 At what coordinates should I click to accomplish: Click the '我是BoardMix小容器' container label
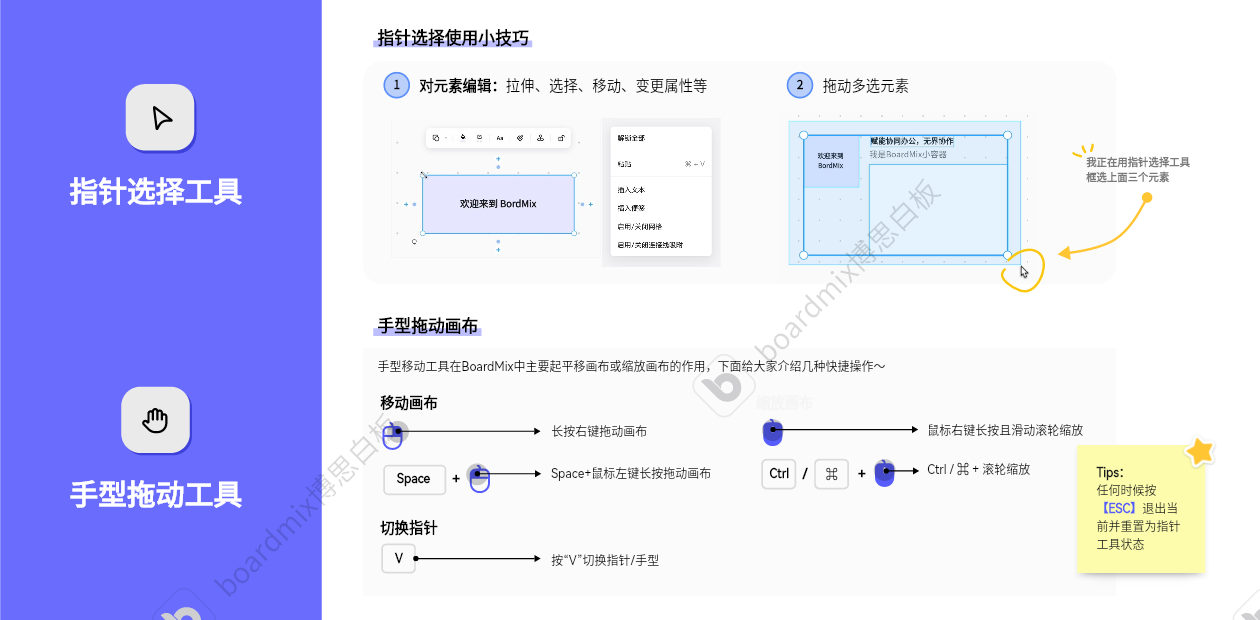(908, 154)
